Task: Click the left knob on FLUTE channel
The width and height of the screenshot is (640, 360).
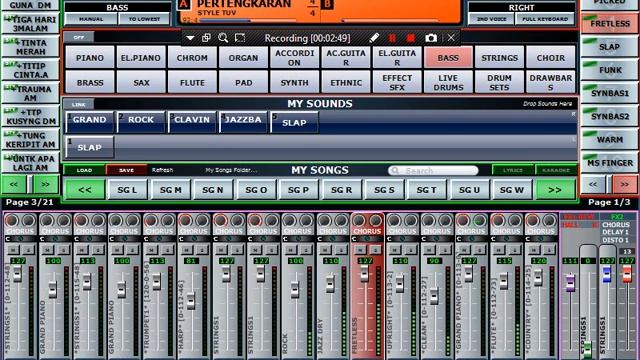Action: (498, 220)
